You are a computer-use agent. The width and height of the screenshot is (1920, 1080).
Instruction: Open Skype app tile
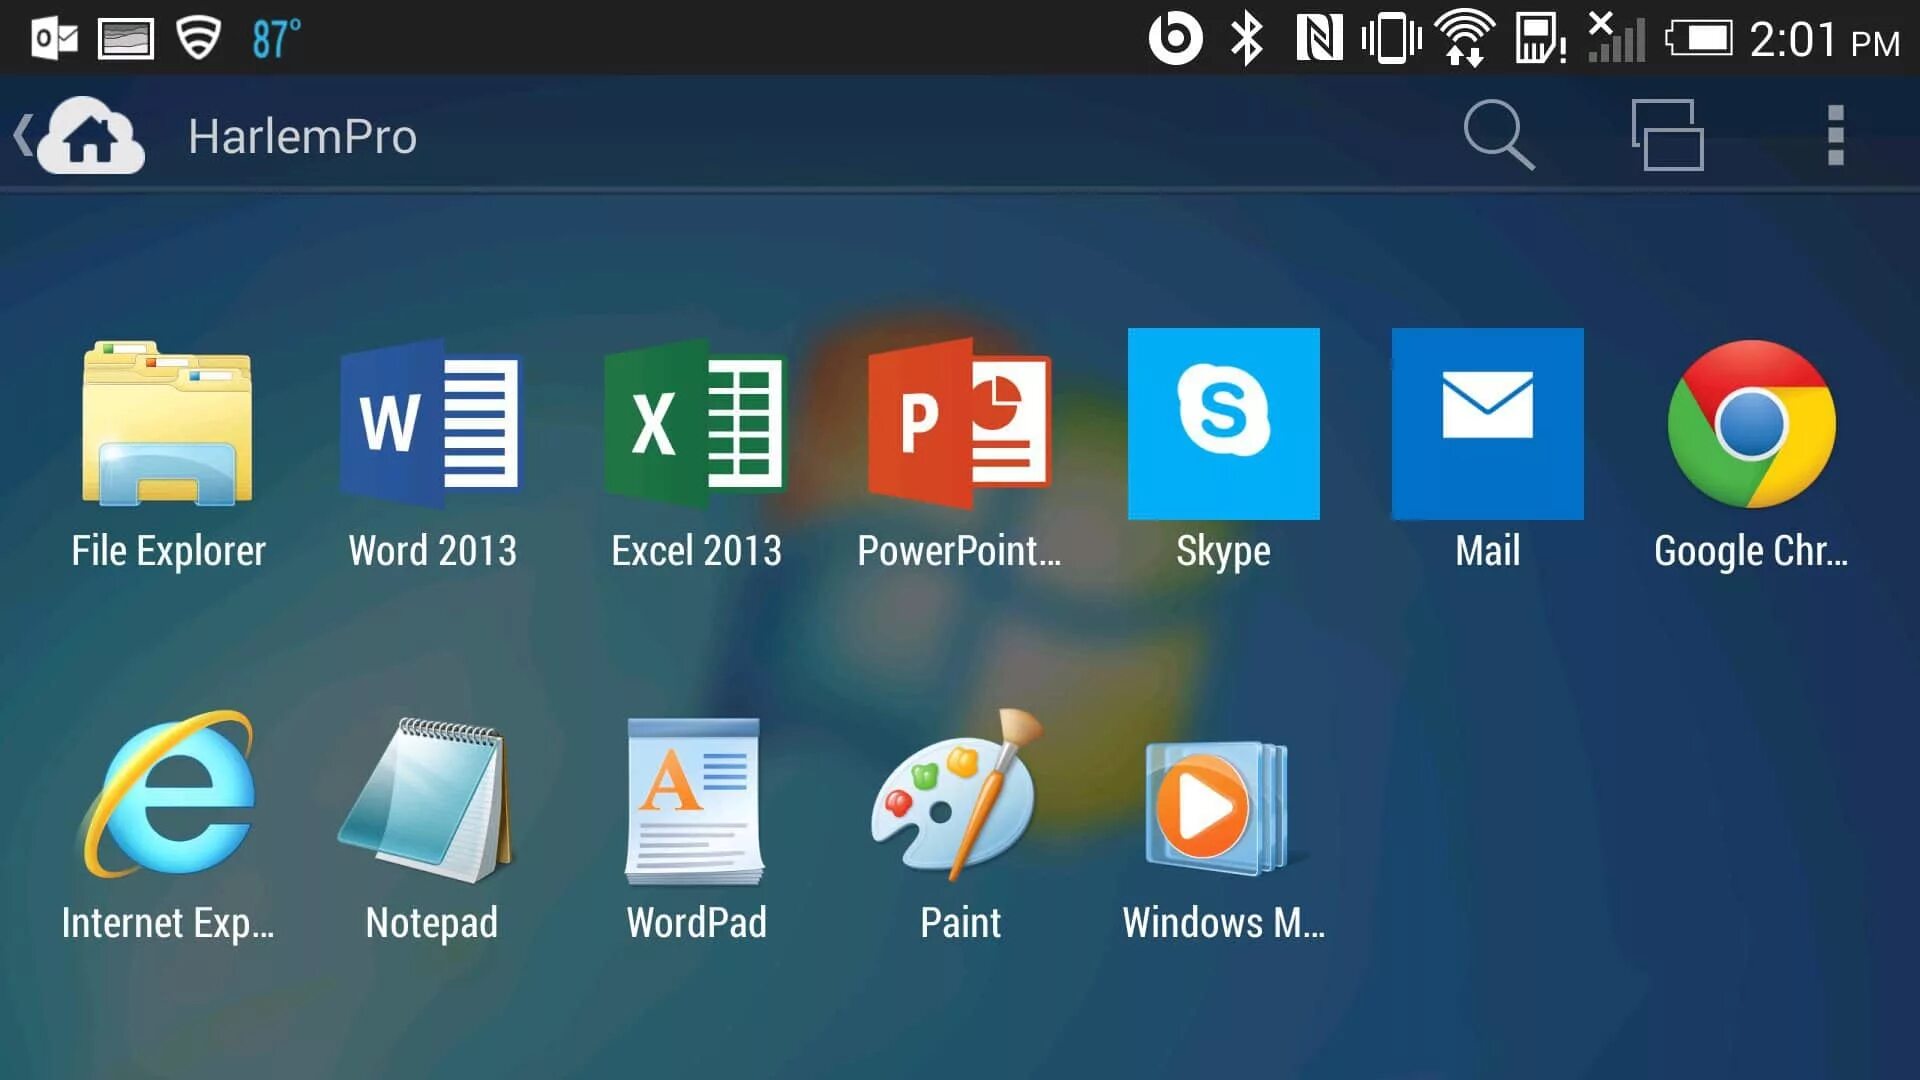click(1223, 424)
